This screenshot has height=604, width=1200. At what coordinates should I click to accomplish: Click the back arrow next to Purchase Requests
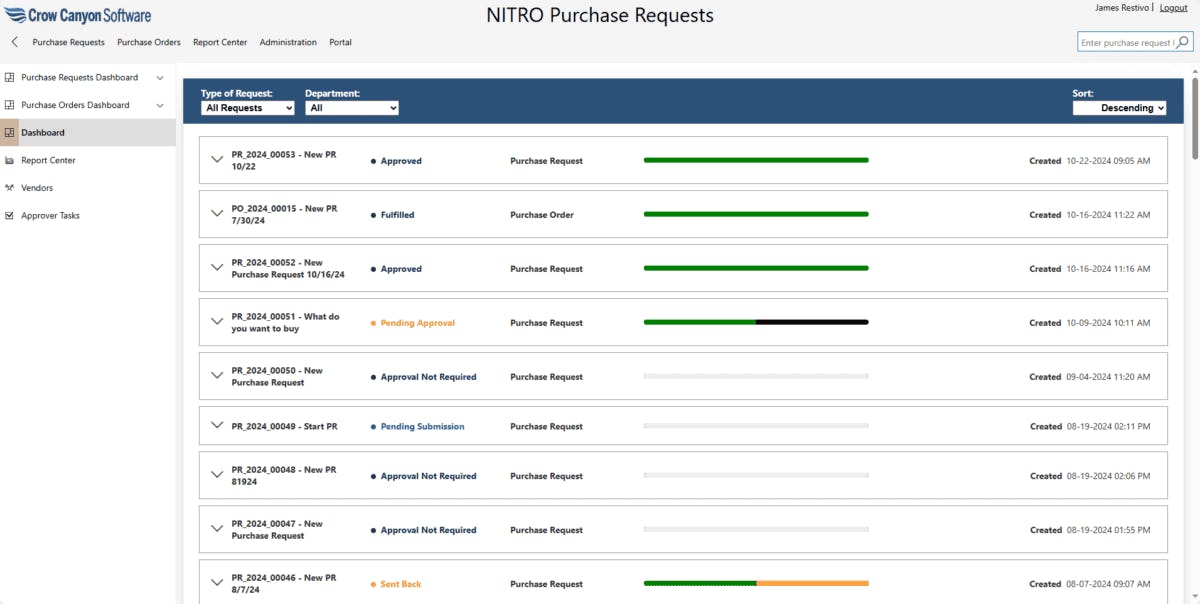(13, 42)
